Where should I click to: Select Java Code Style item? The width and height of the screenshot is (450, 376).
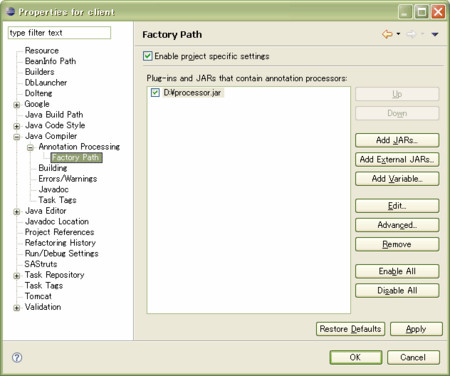55,125
